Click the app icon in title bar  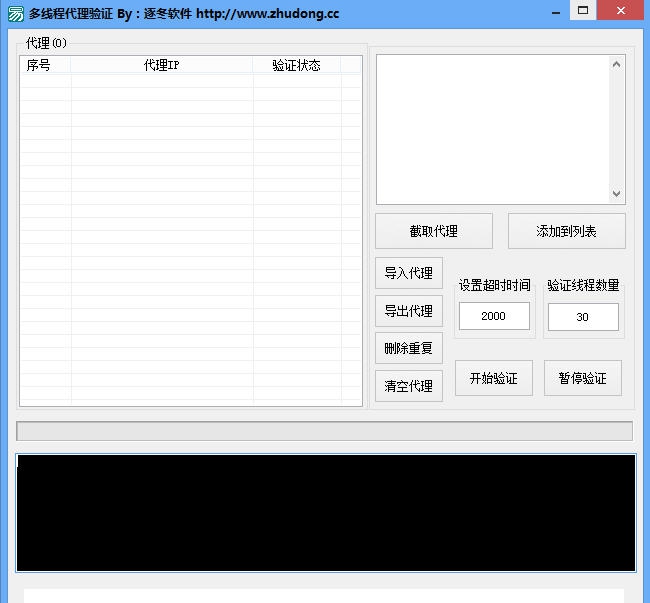click(16, 14)
